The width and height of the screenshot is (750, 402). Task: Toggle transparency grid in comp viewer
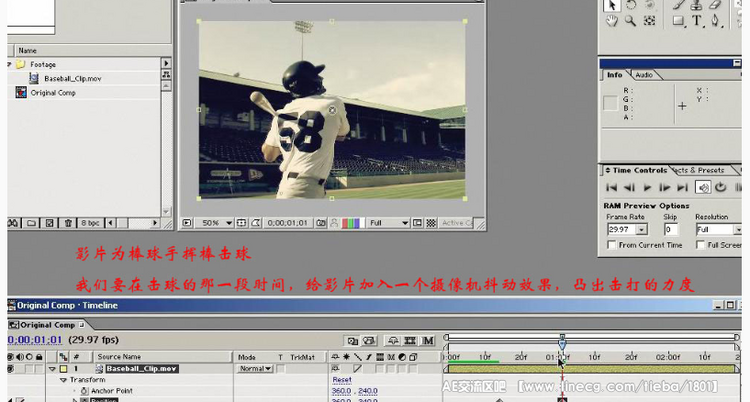coord(431,223)
